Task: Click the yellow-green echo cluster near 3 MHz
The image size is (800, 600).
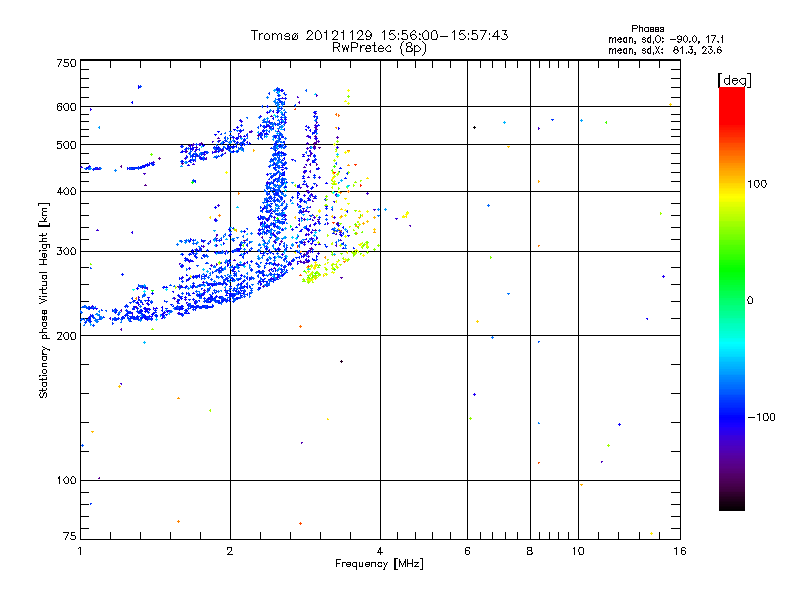Action: (314, 273)
